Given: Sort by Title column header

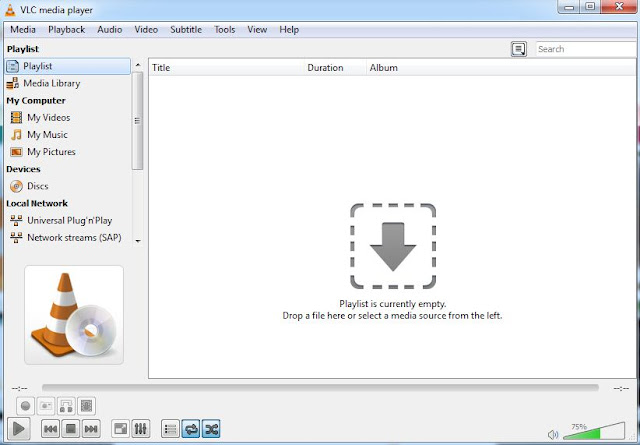Looking at the screenshot, I should pyautogui.click(x=227, y=68).
